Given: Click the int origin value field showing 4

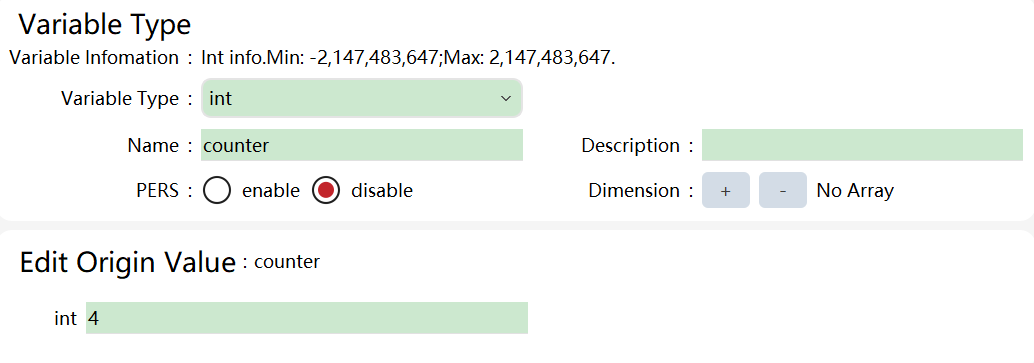Looking at the screenshot, I should 307,318.
